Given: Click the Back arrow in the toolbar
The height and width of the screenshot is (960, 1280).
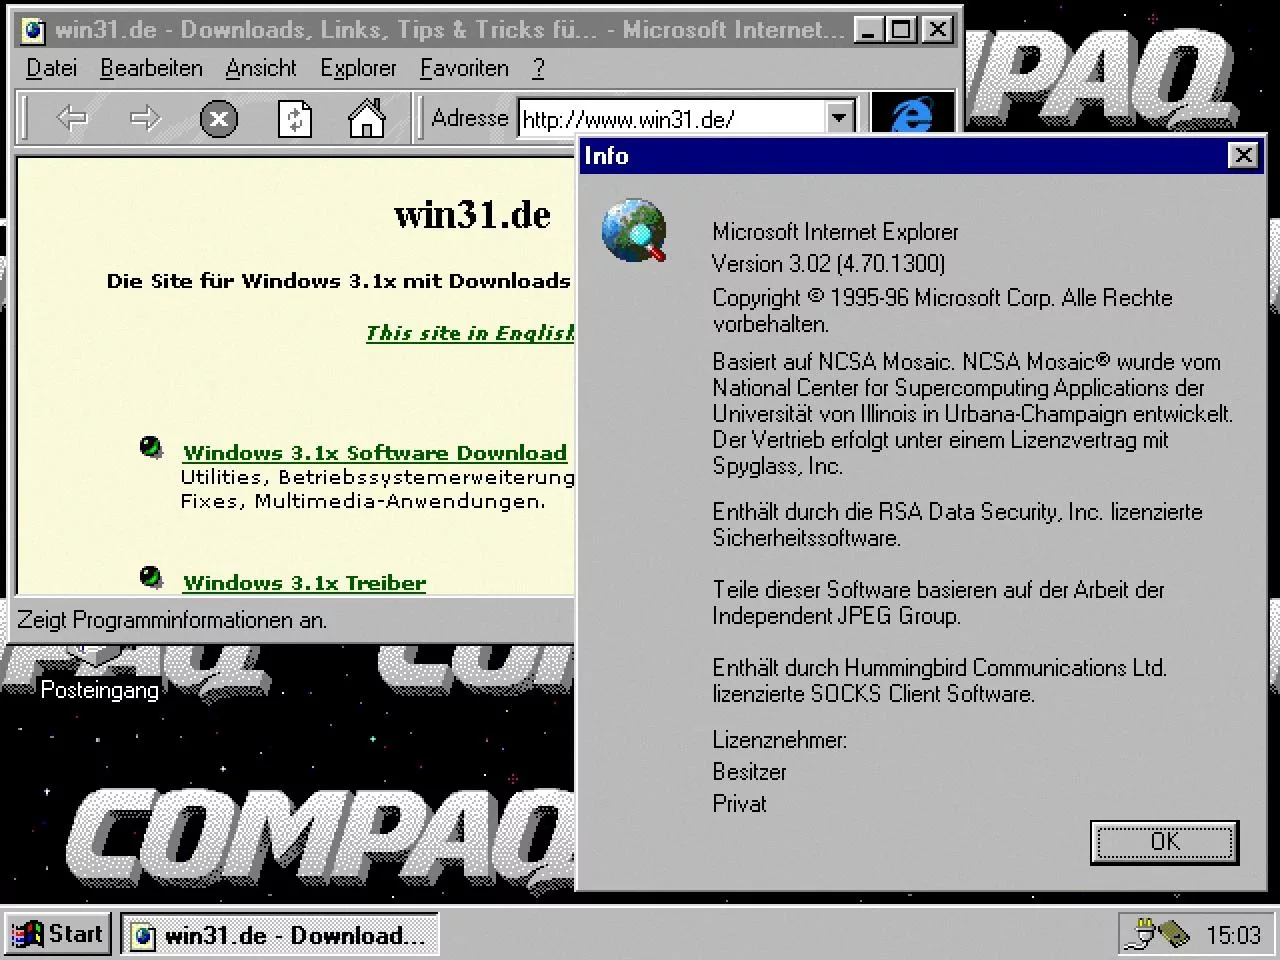Looking at the screenshot, I should click(71, 118).
